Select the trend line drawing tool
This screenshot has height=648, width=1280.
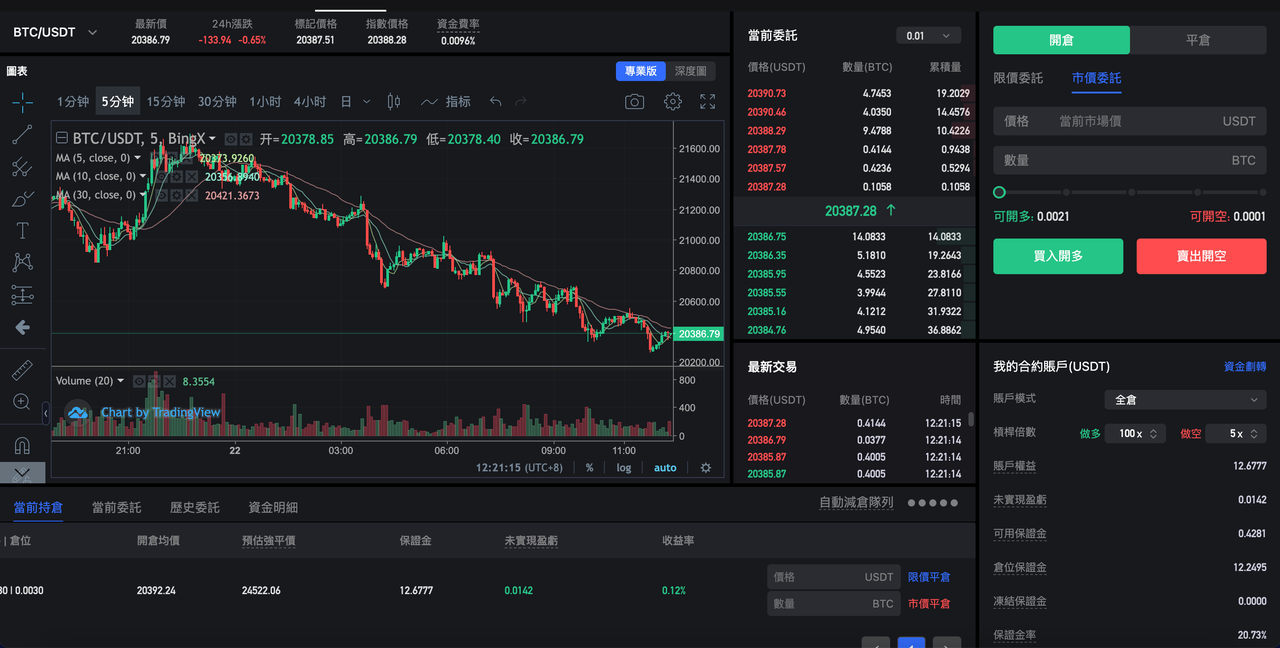pos(22,134)
